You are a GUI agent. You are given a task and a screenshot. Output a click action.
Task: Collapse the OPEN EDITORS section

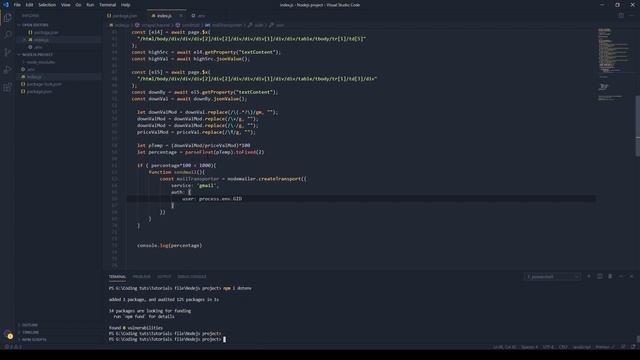[x=58, y=25]
